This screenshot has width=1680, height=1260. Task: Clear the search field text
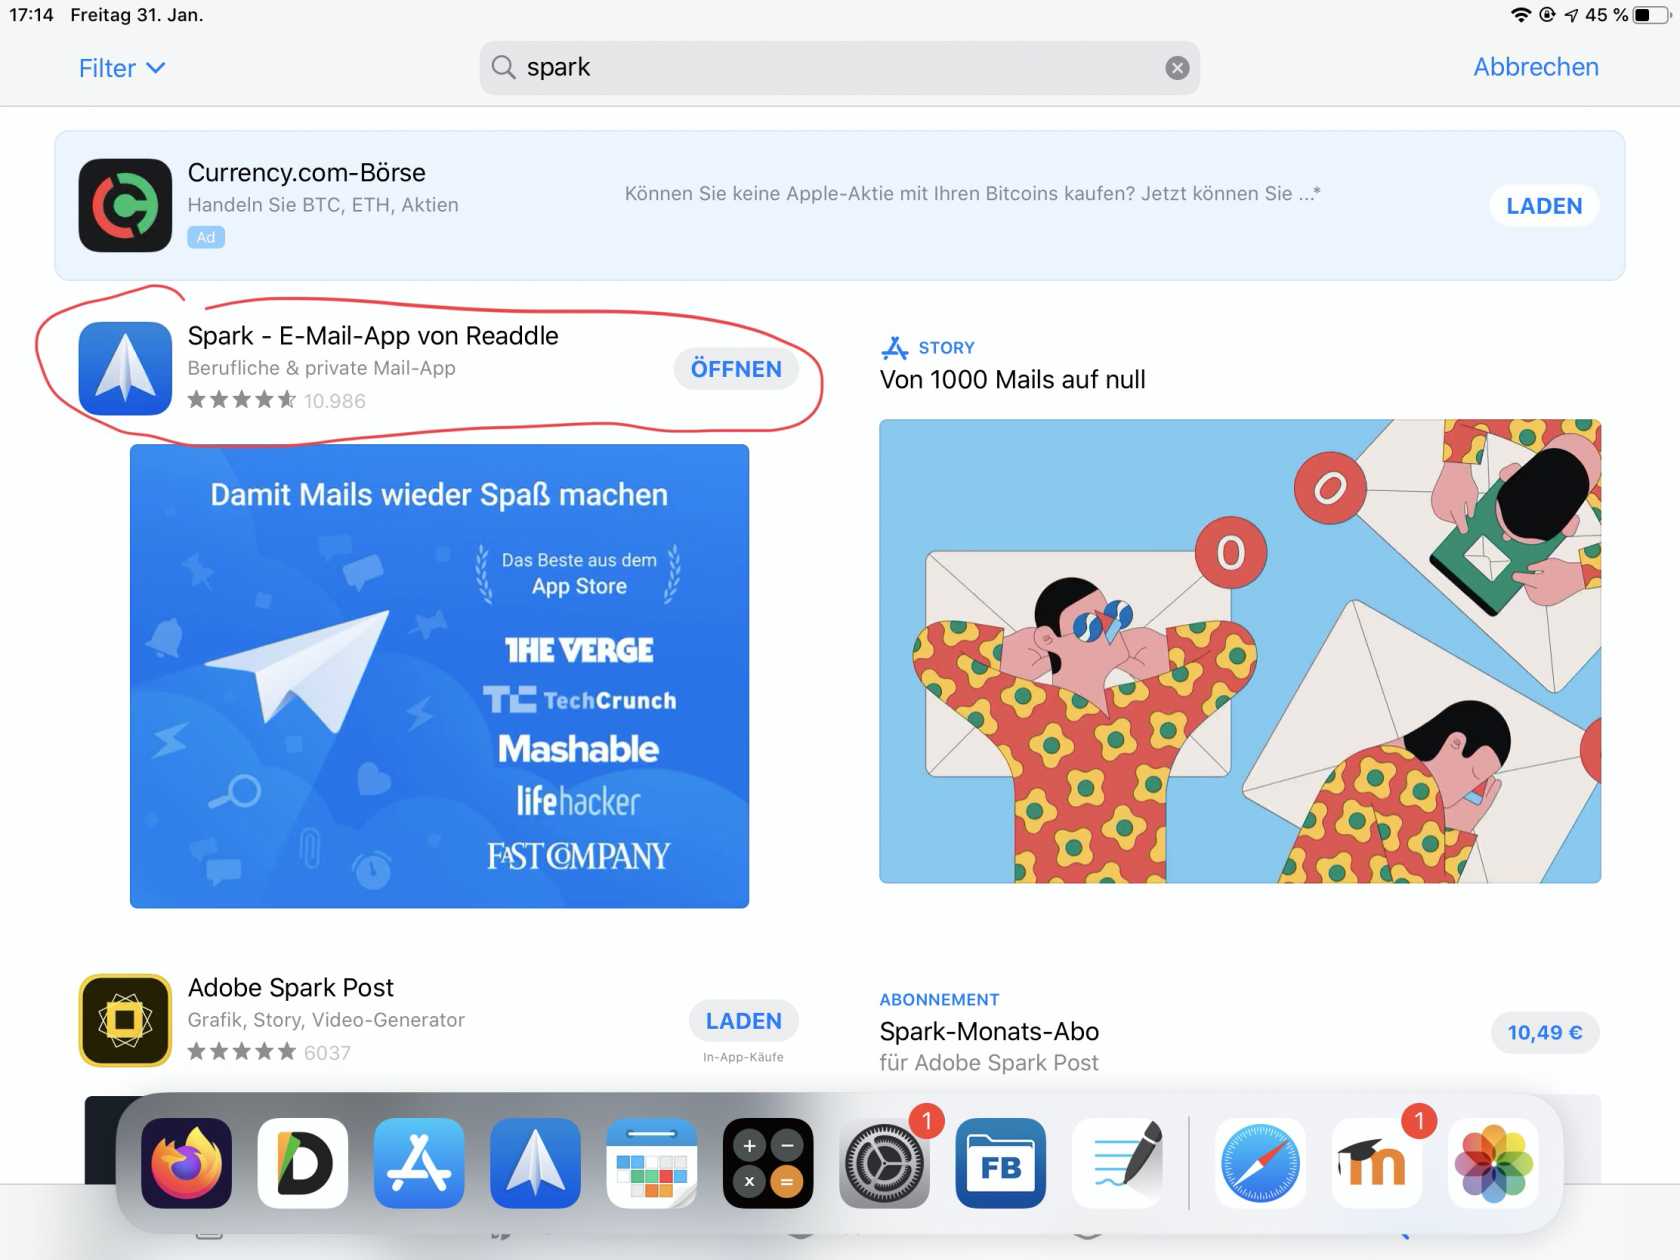[1177, 68]
